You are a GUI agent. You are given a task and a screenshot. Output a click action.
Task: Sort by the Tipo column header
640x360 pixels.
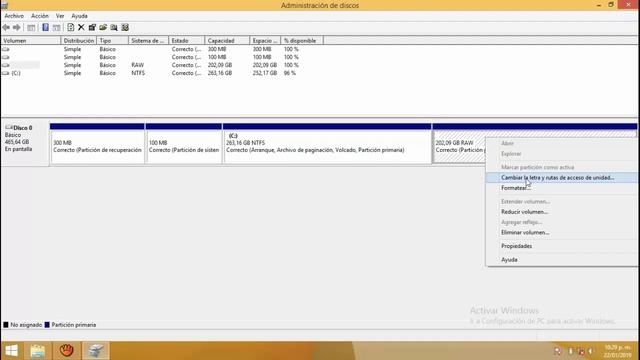coord(113,41)
